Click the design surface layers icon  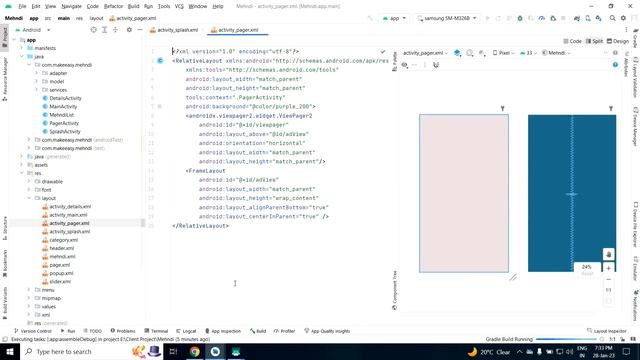click(x=457, y=53)
